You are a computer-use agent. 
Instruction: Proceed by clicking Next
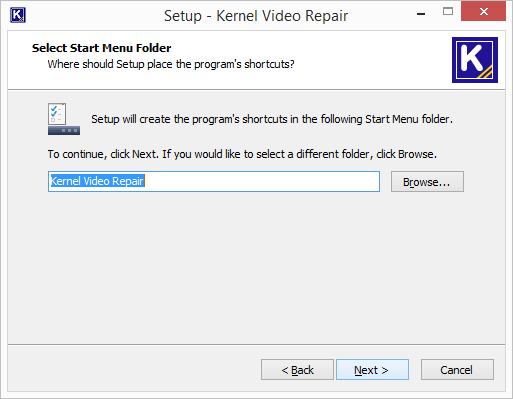click(372, 370)
